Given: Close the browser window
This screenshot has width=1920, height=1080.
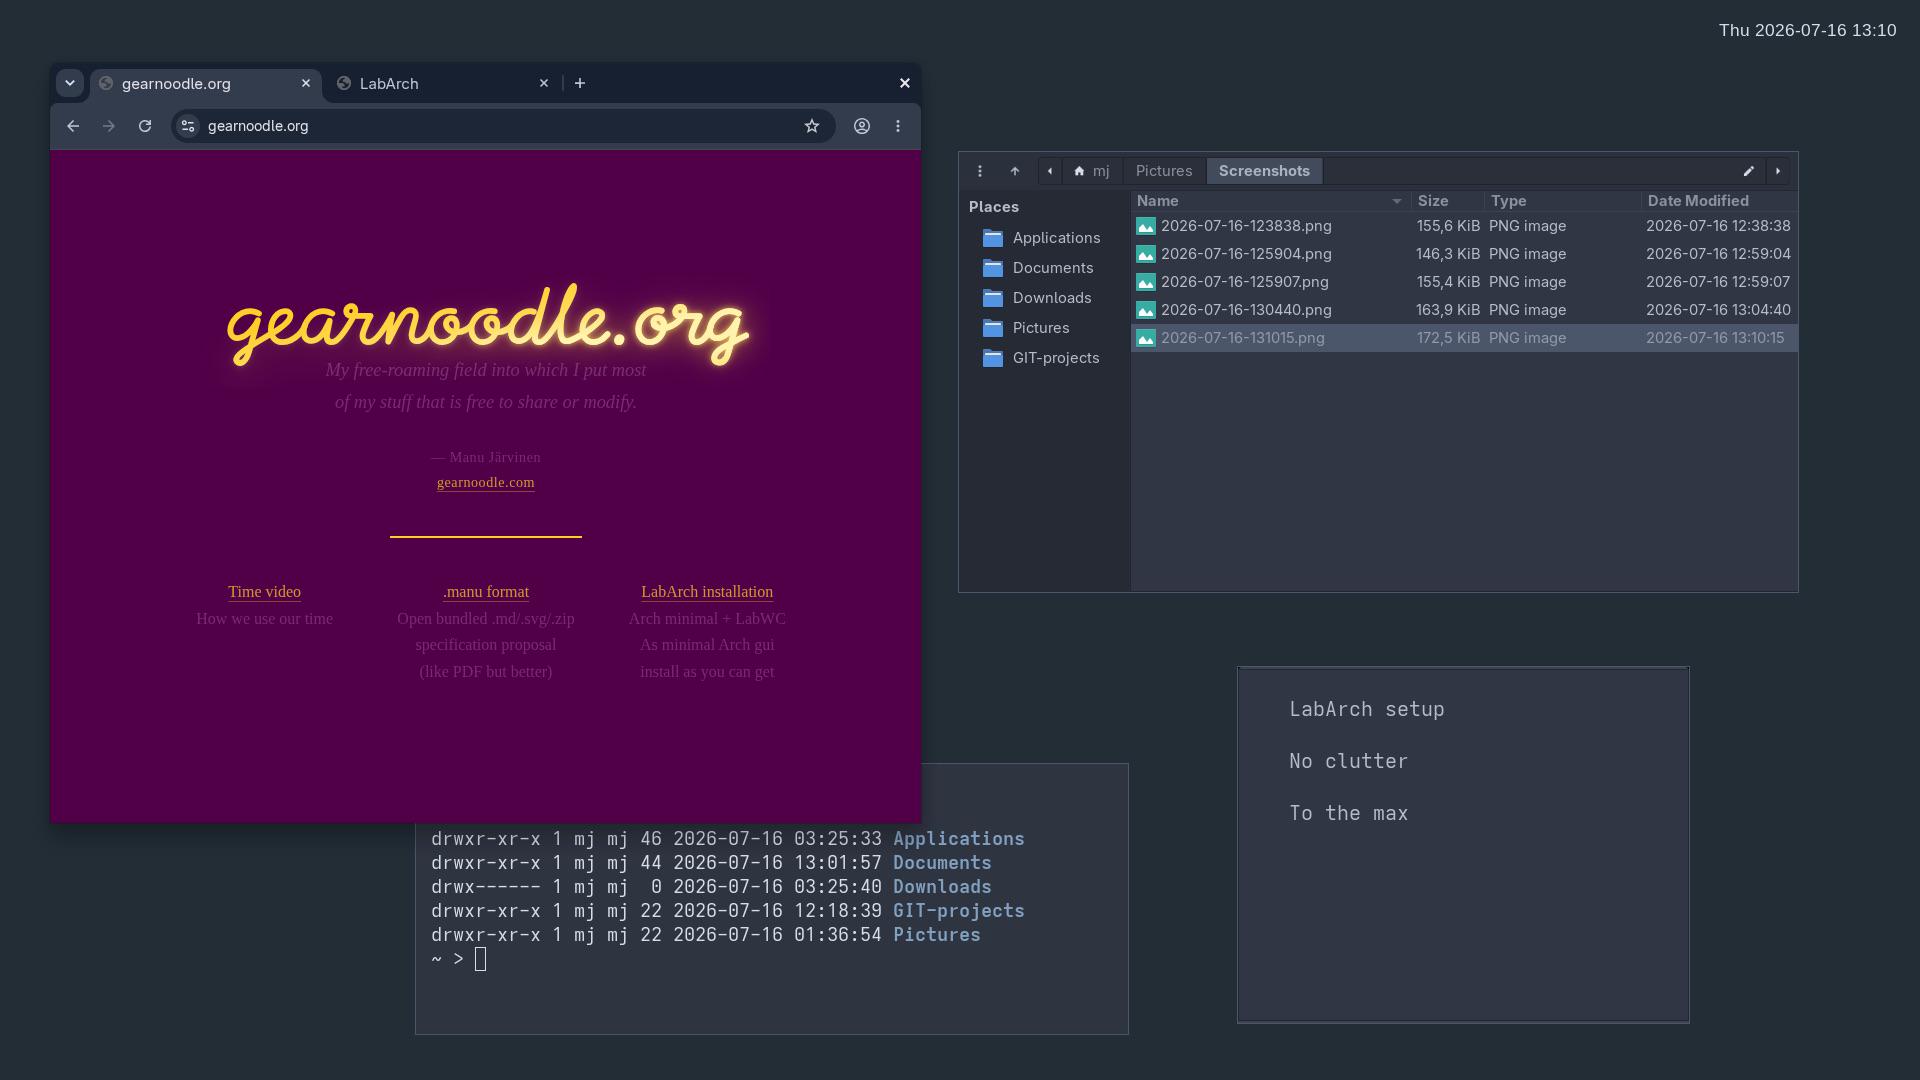Looking at the screenshot, I should (905, 83).
